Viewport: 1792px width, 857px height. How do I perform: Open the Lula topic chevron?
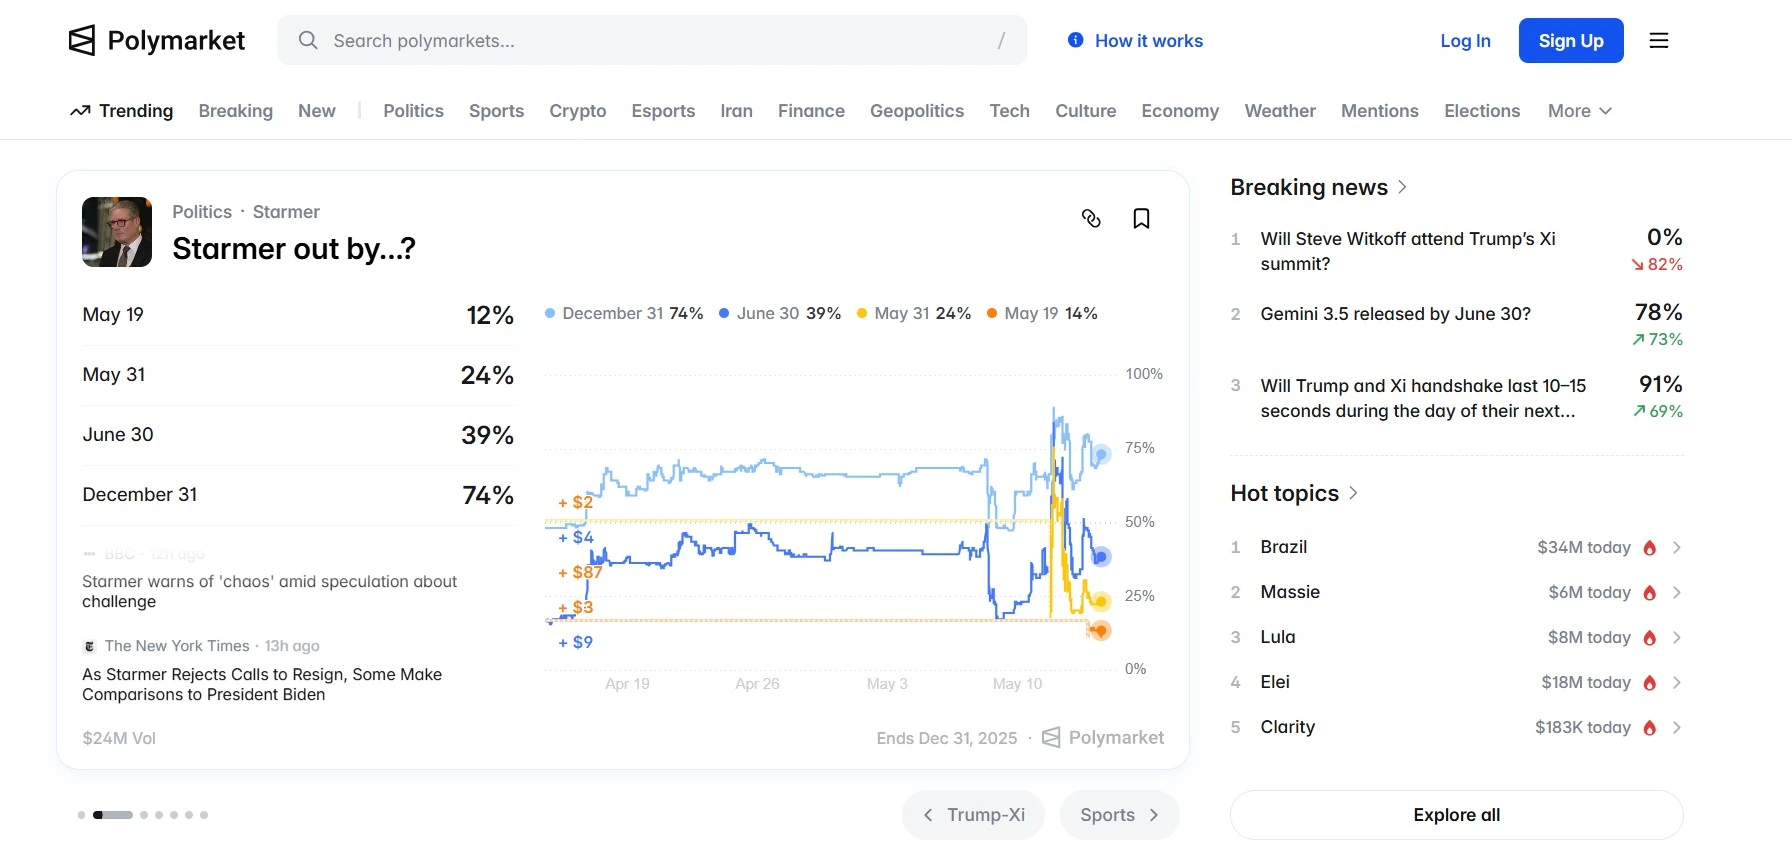1677,637
